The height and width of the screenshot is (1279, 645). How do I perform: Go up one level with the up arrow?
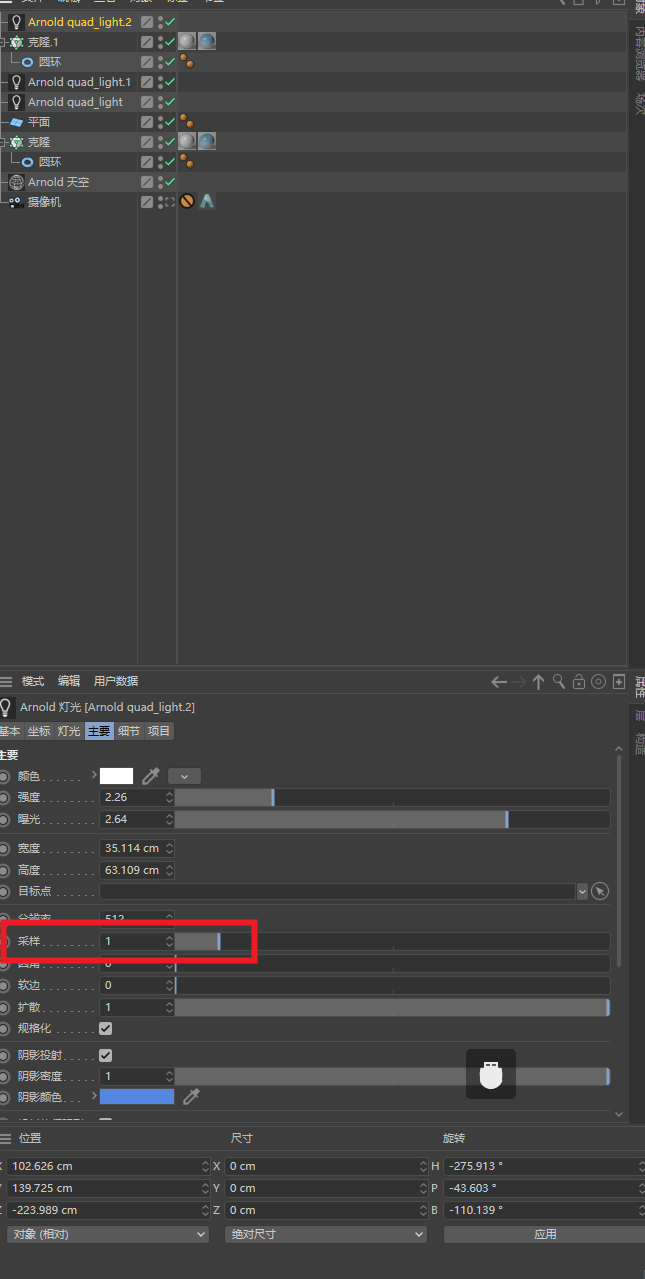point(538,682)
